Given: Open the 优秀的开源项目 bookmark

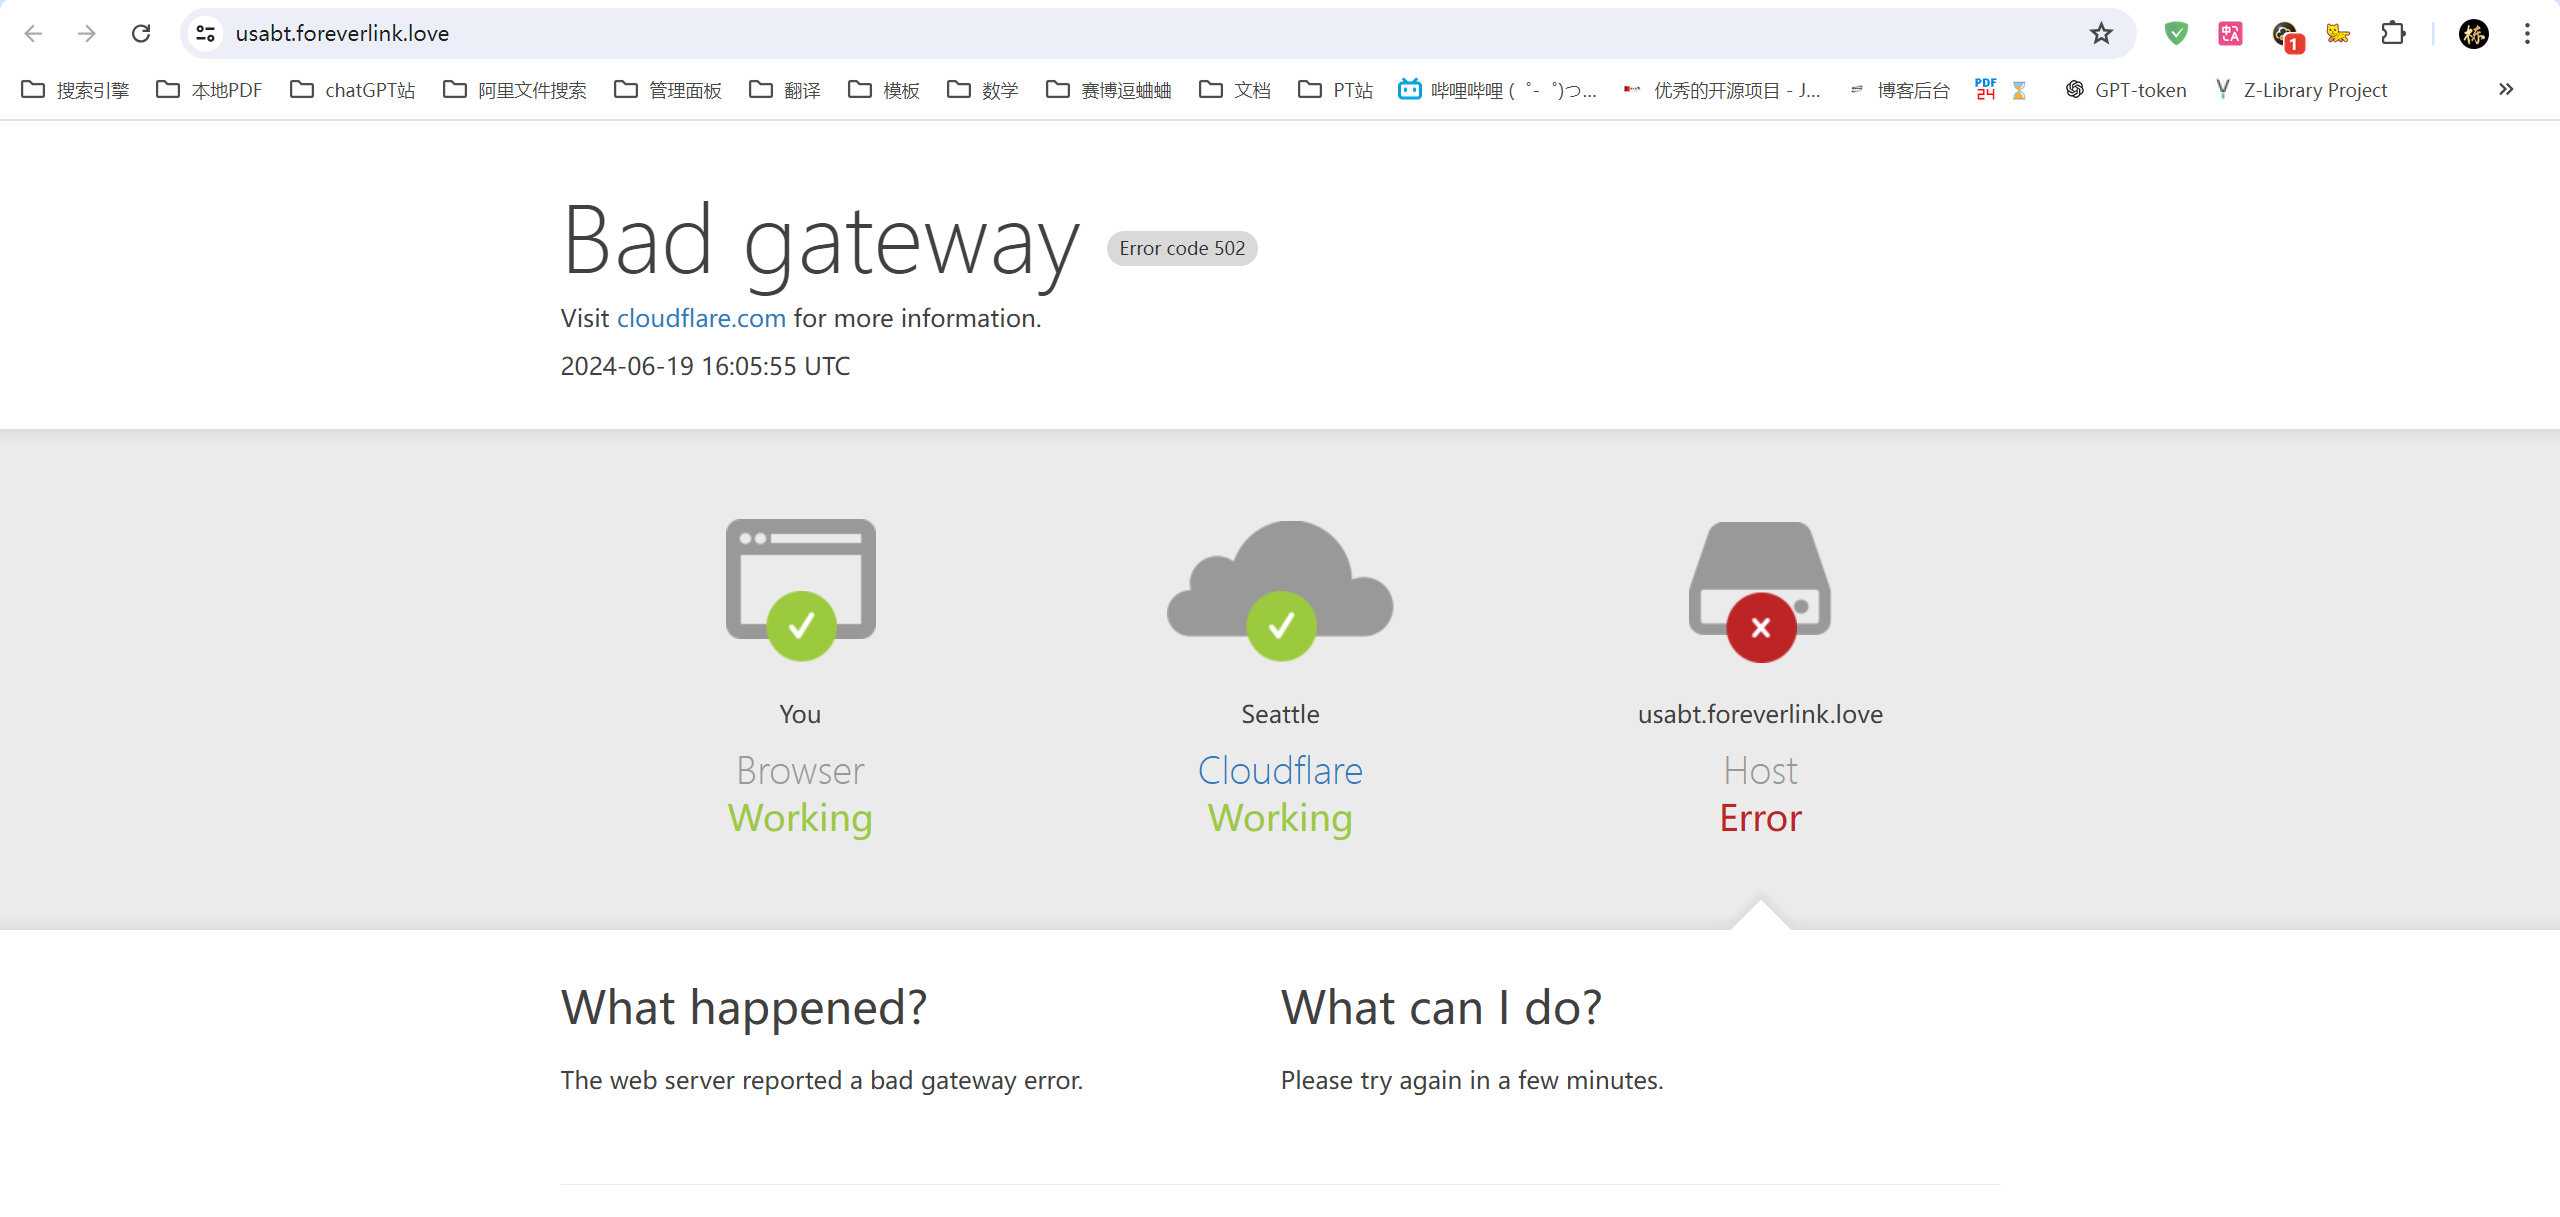Looking at the screenshot, I should (x=1721, y=90).
